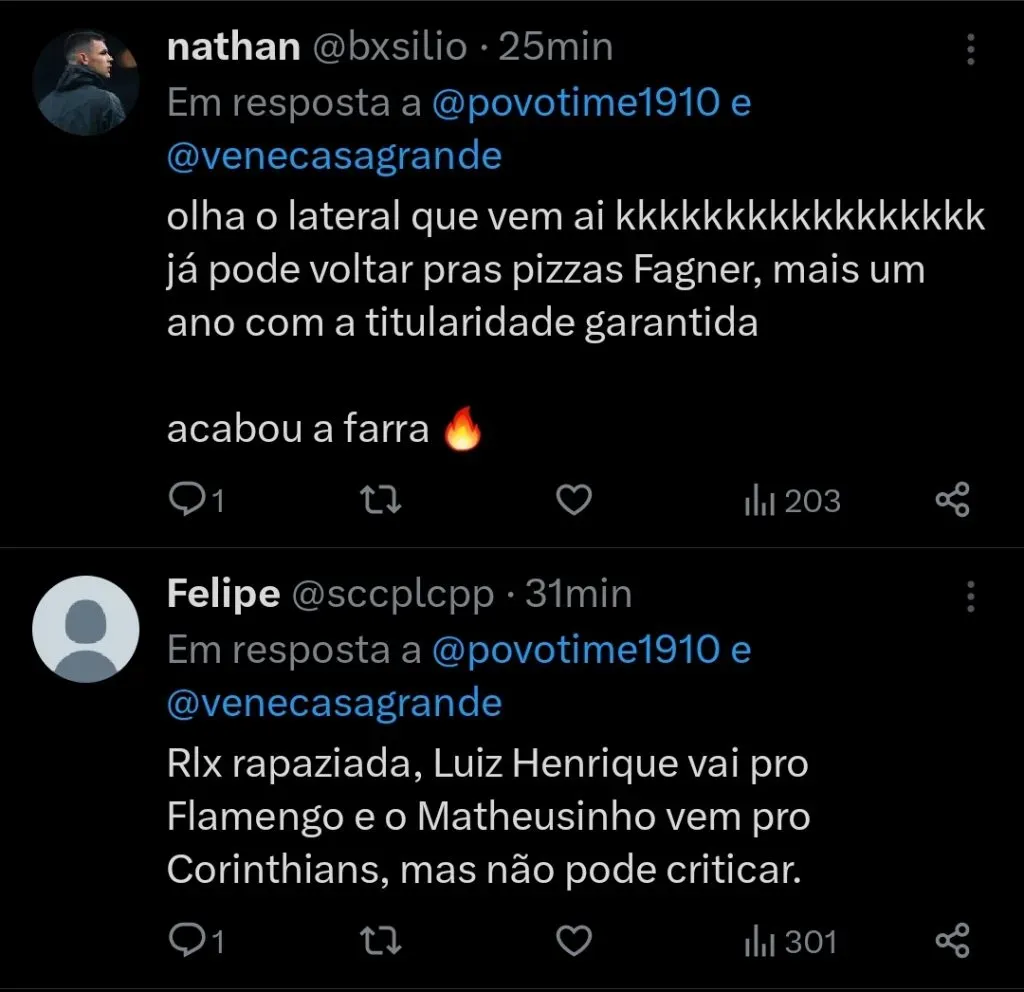Open the more options menu on Felipe's tweet
Viewport: 1024px width, 992px height.
(969, 597)
